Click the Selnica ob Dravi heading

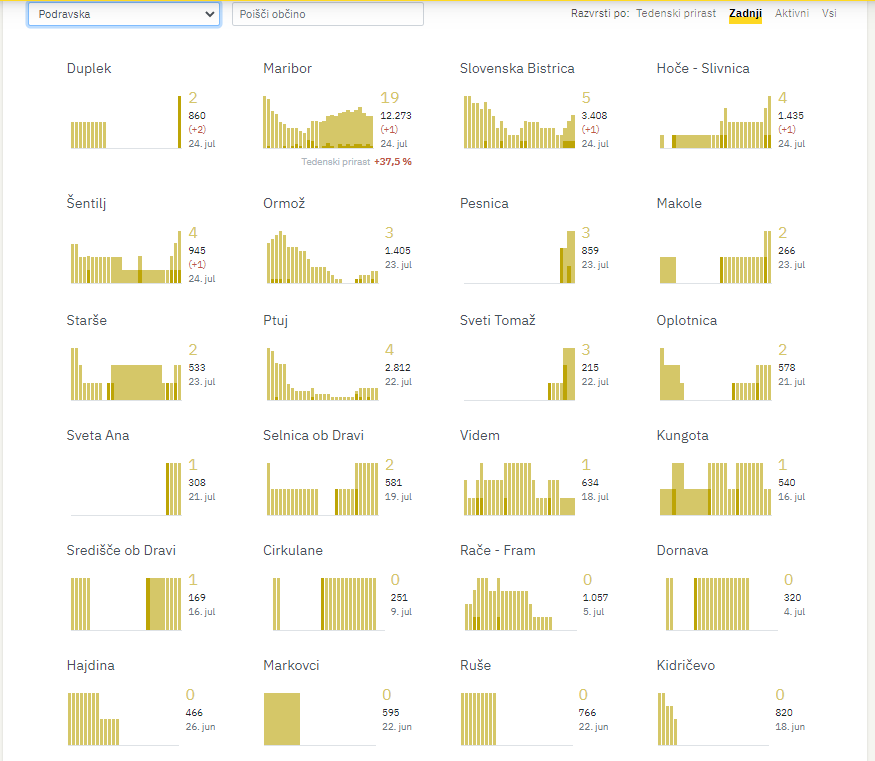click(313, 436)
